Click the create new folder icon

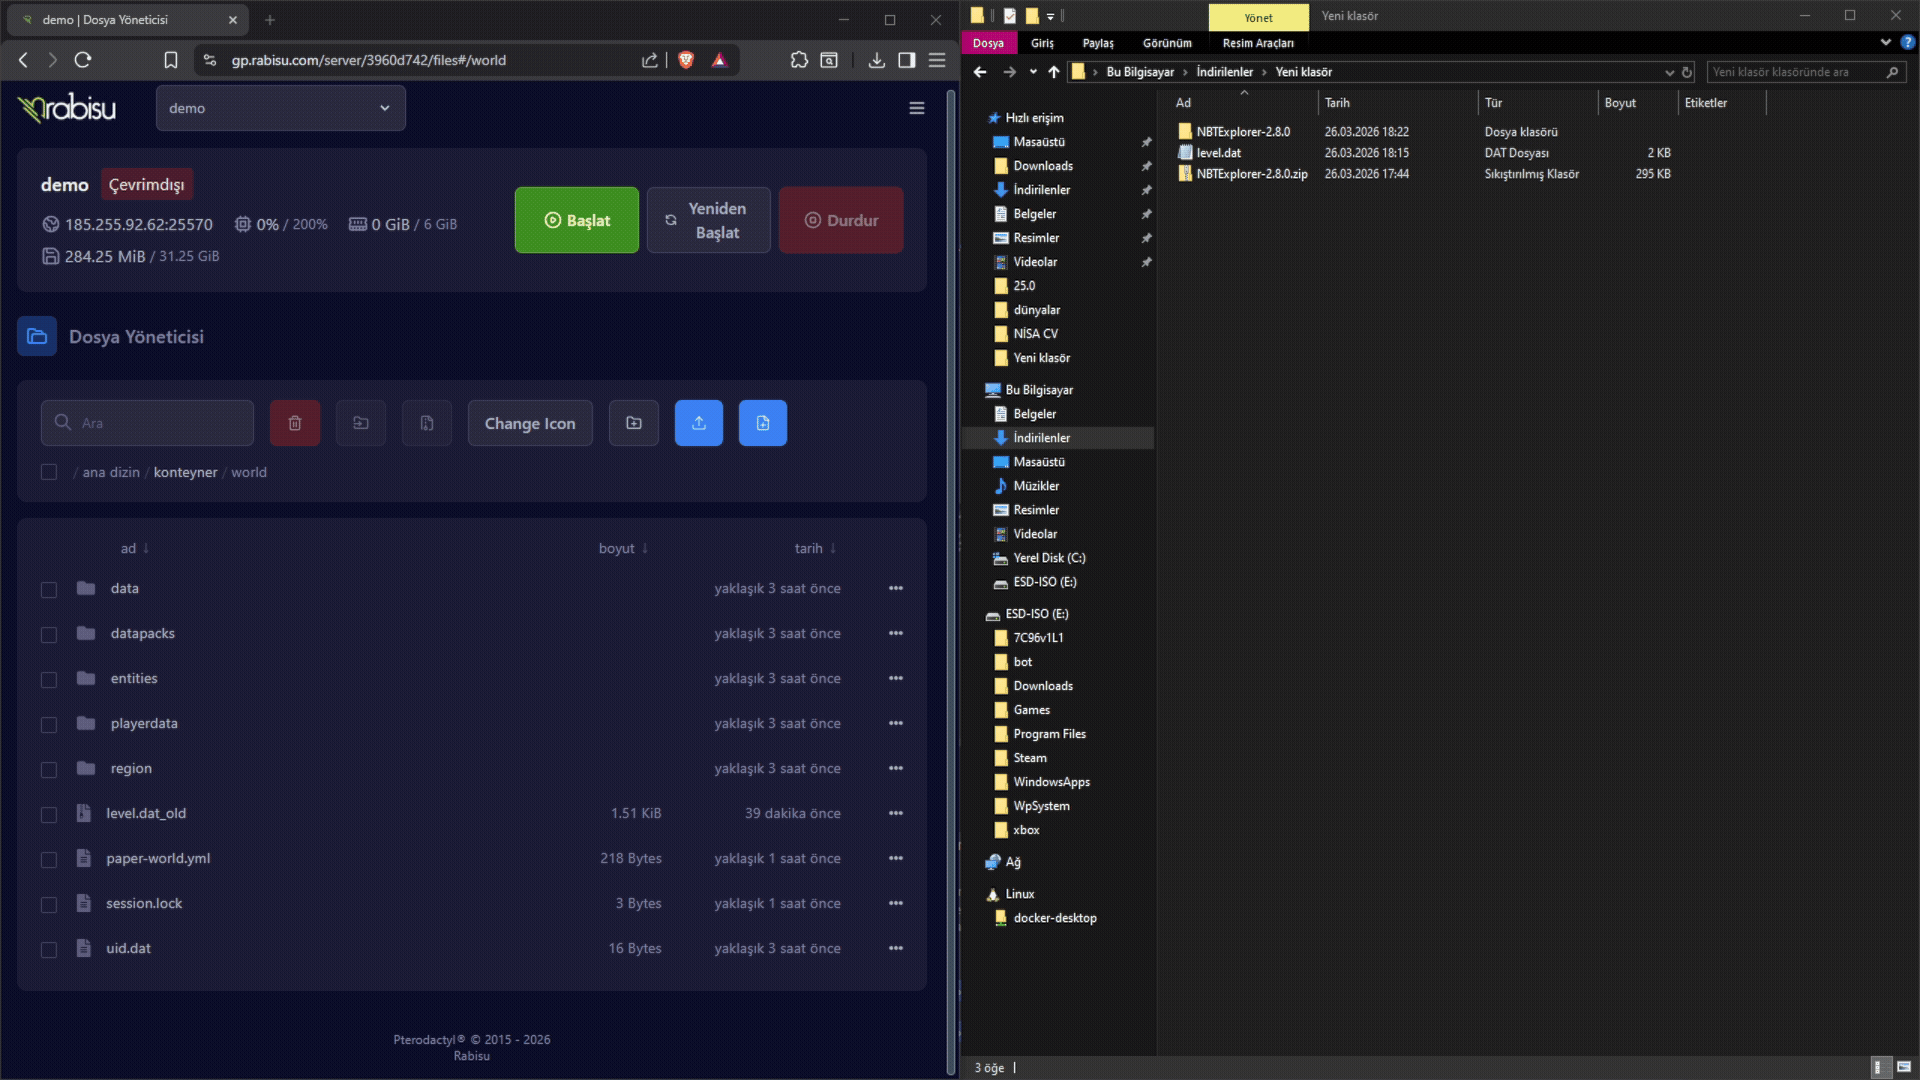click(634, 423)
